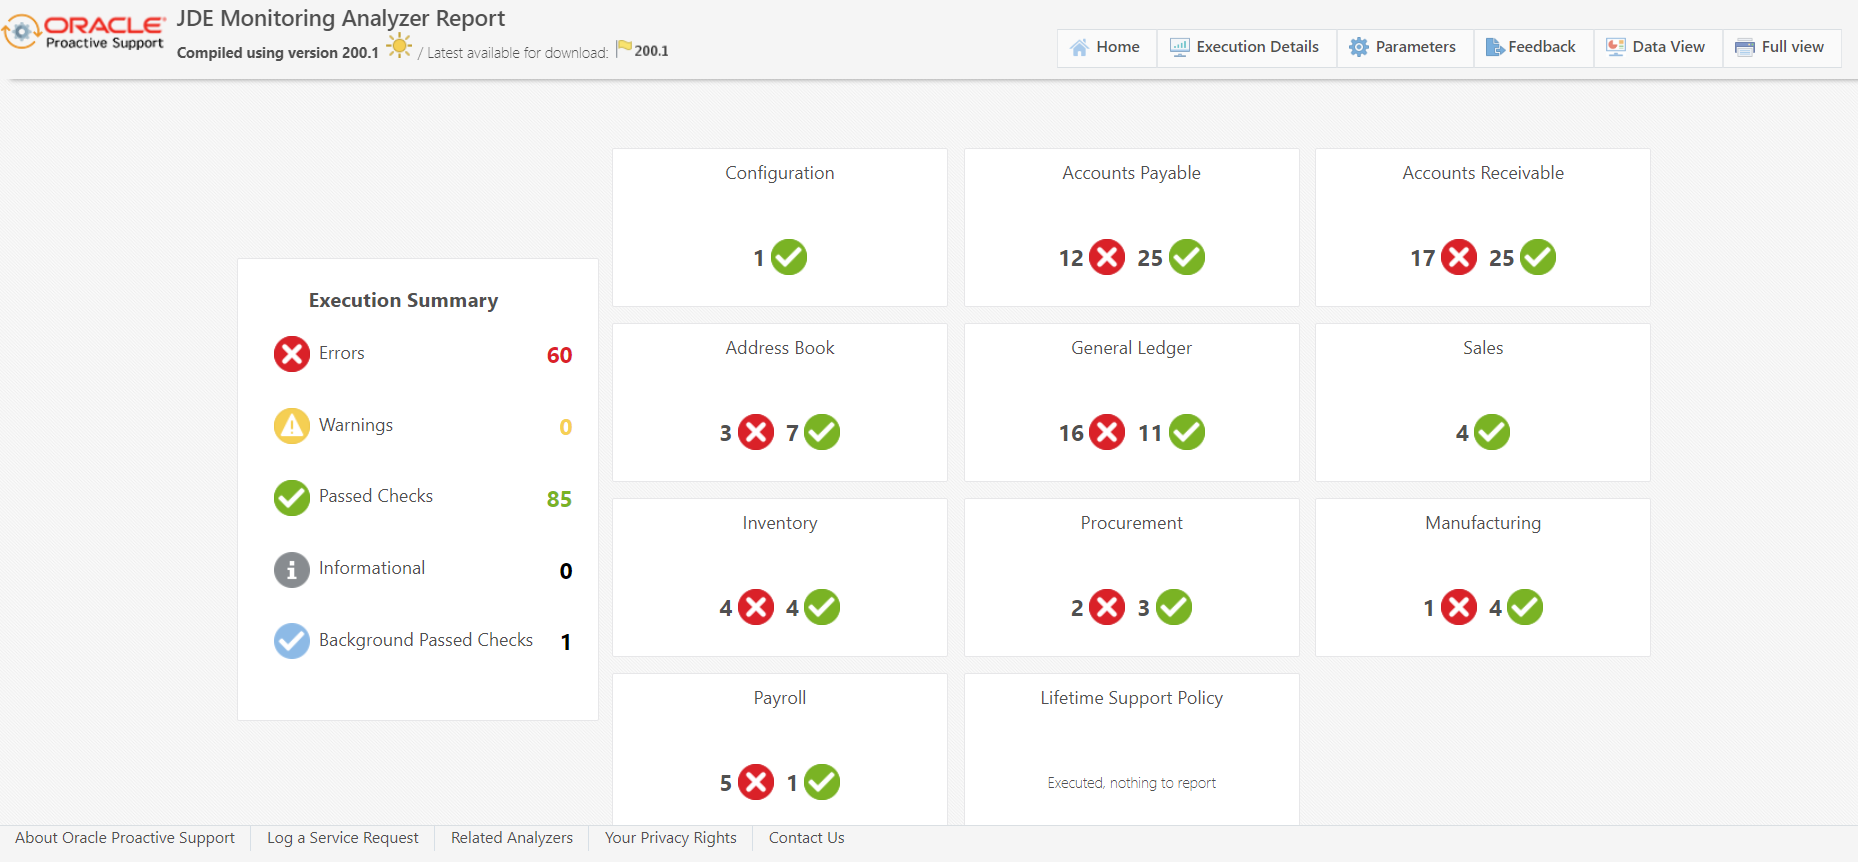Click the Payroll green check icon
The image size is (1858, 862).
coord(822,782)
